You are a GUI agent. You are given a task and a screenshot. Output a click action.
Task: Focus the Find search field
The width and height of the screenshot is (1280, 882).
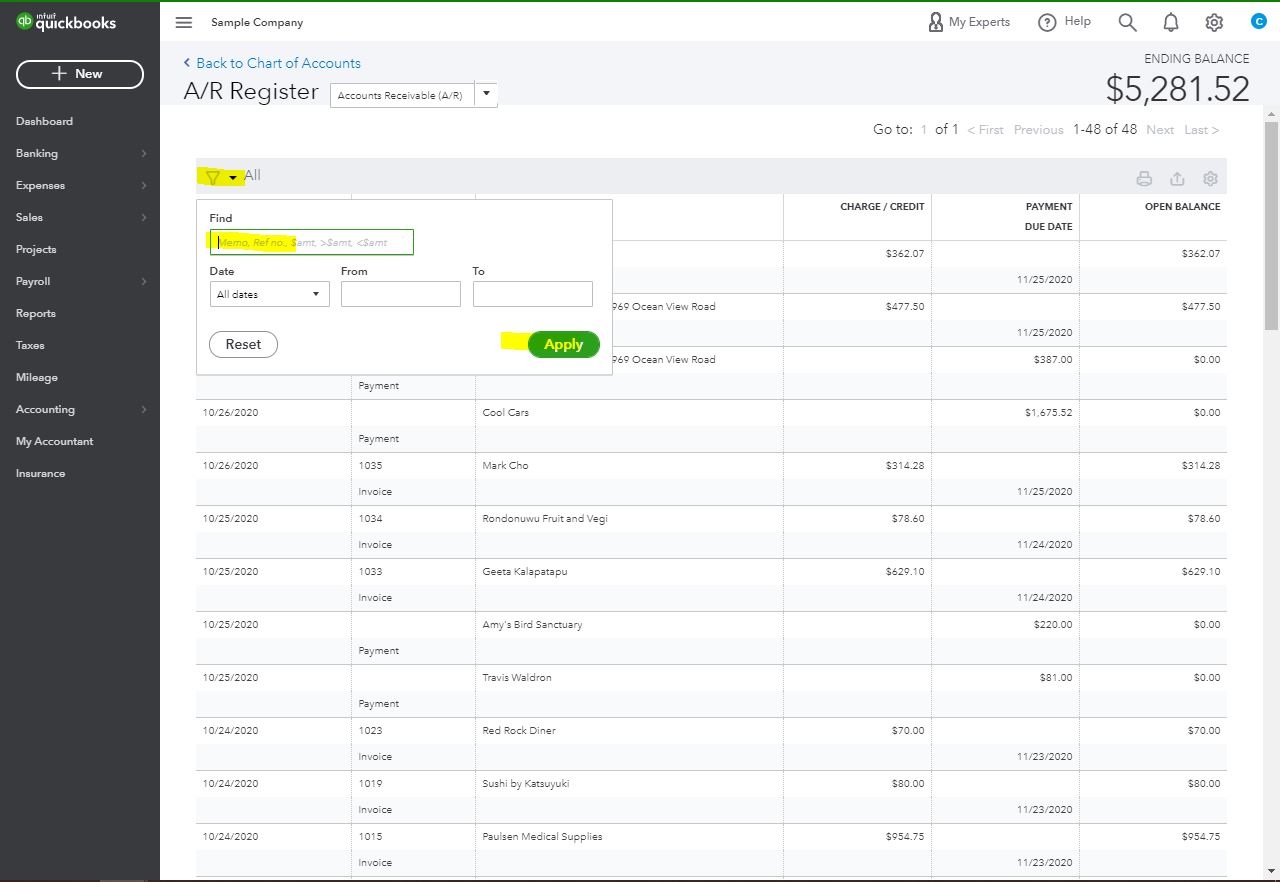coord(311,242)
